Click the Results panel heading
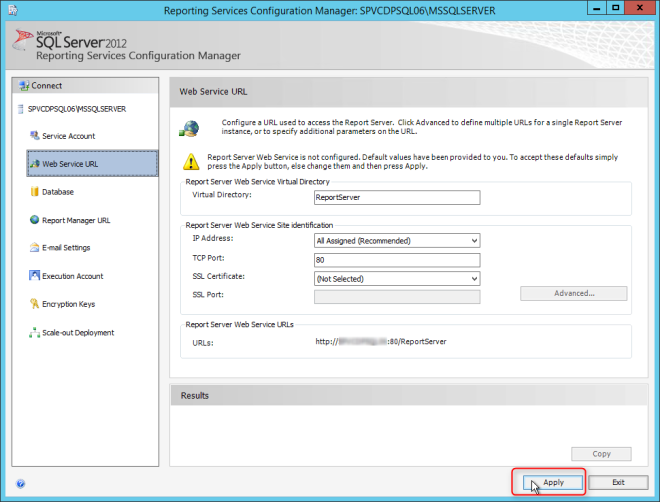Screen dimensions: 660x502 [194, 396]
